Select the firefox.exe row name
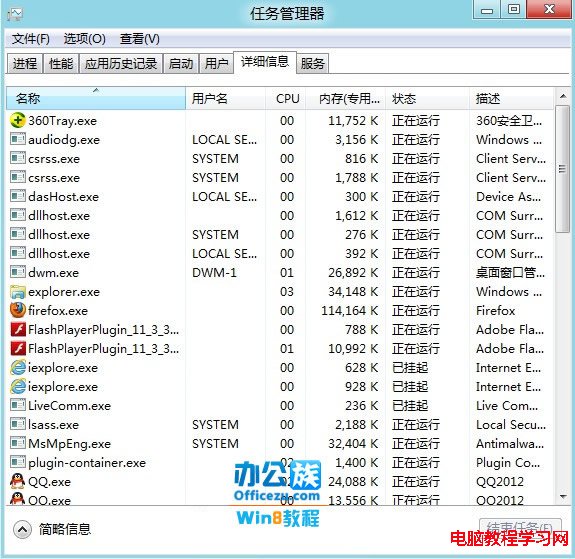The width and height of the screenshot is (575, 559). [58, 311]
